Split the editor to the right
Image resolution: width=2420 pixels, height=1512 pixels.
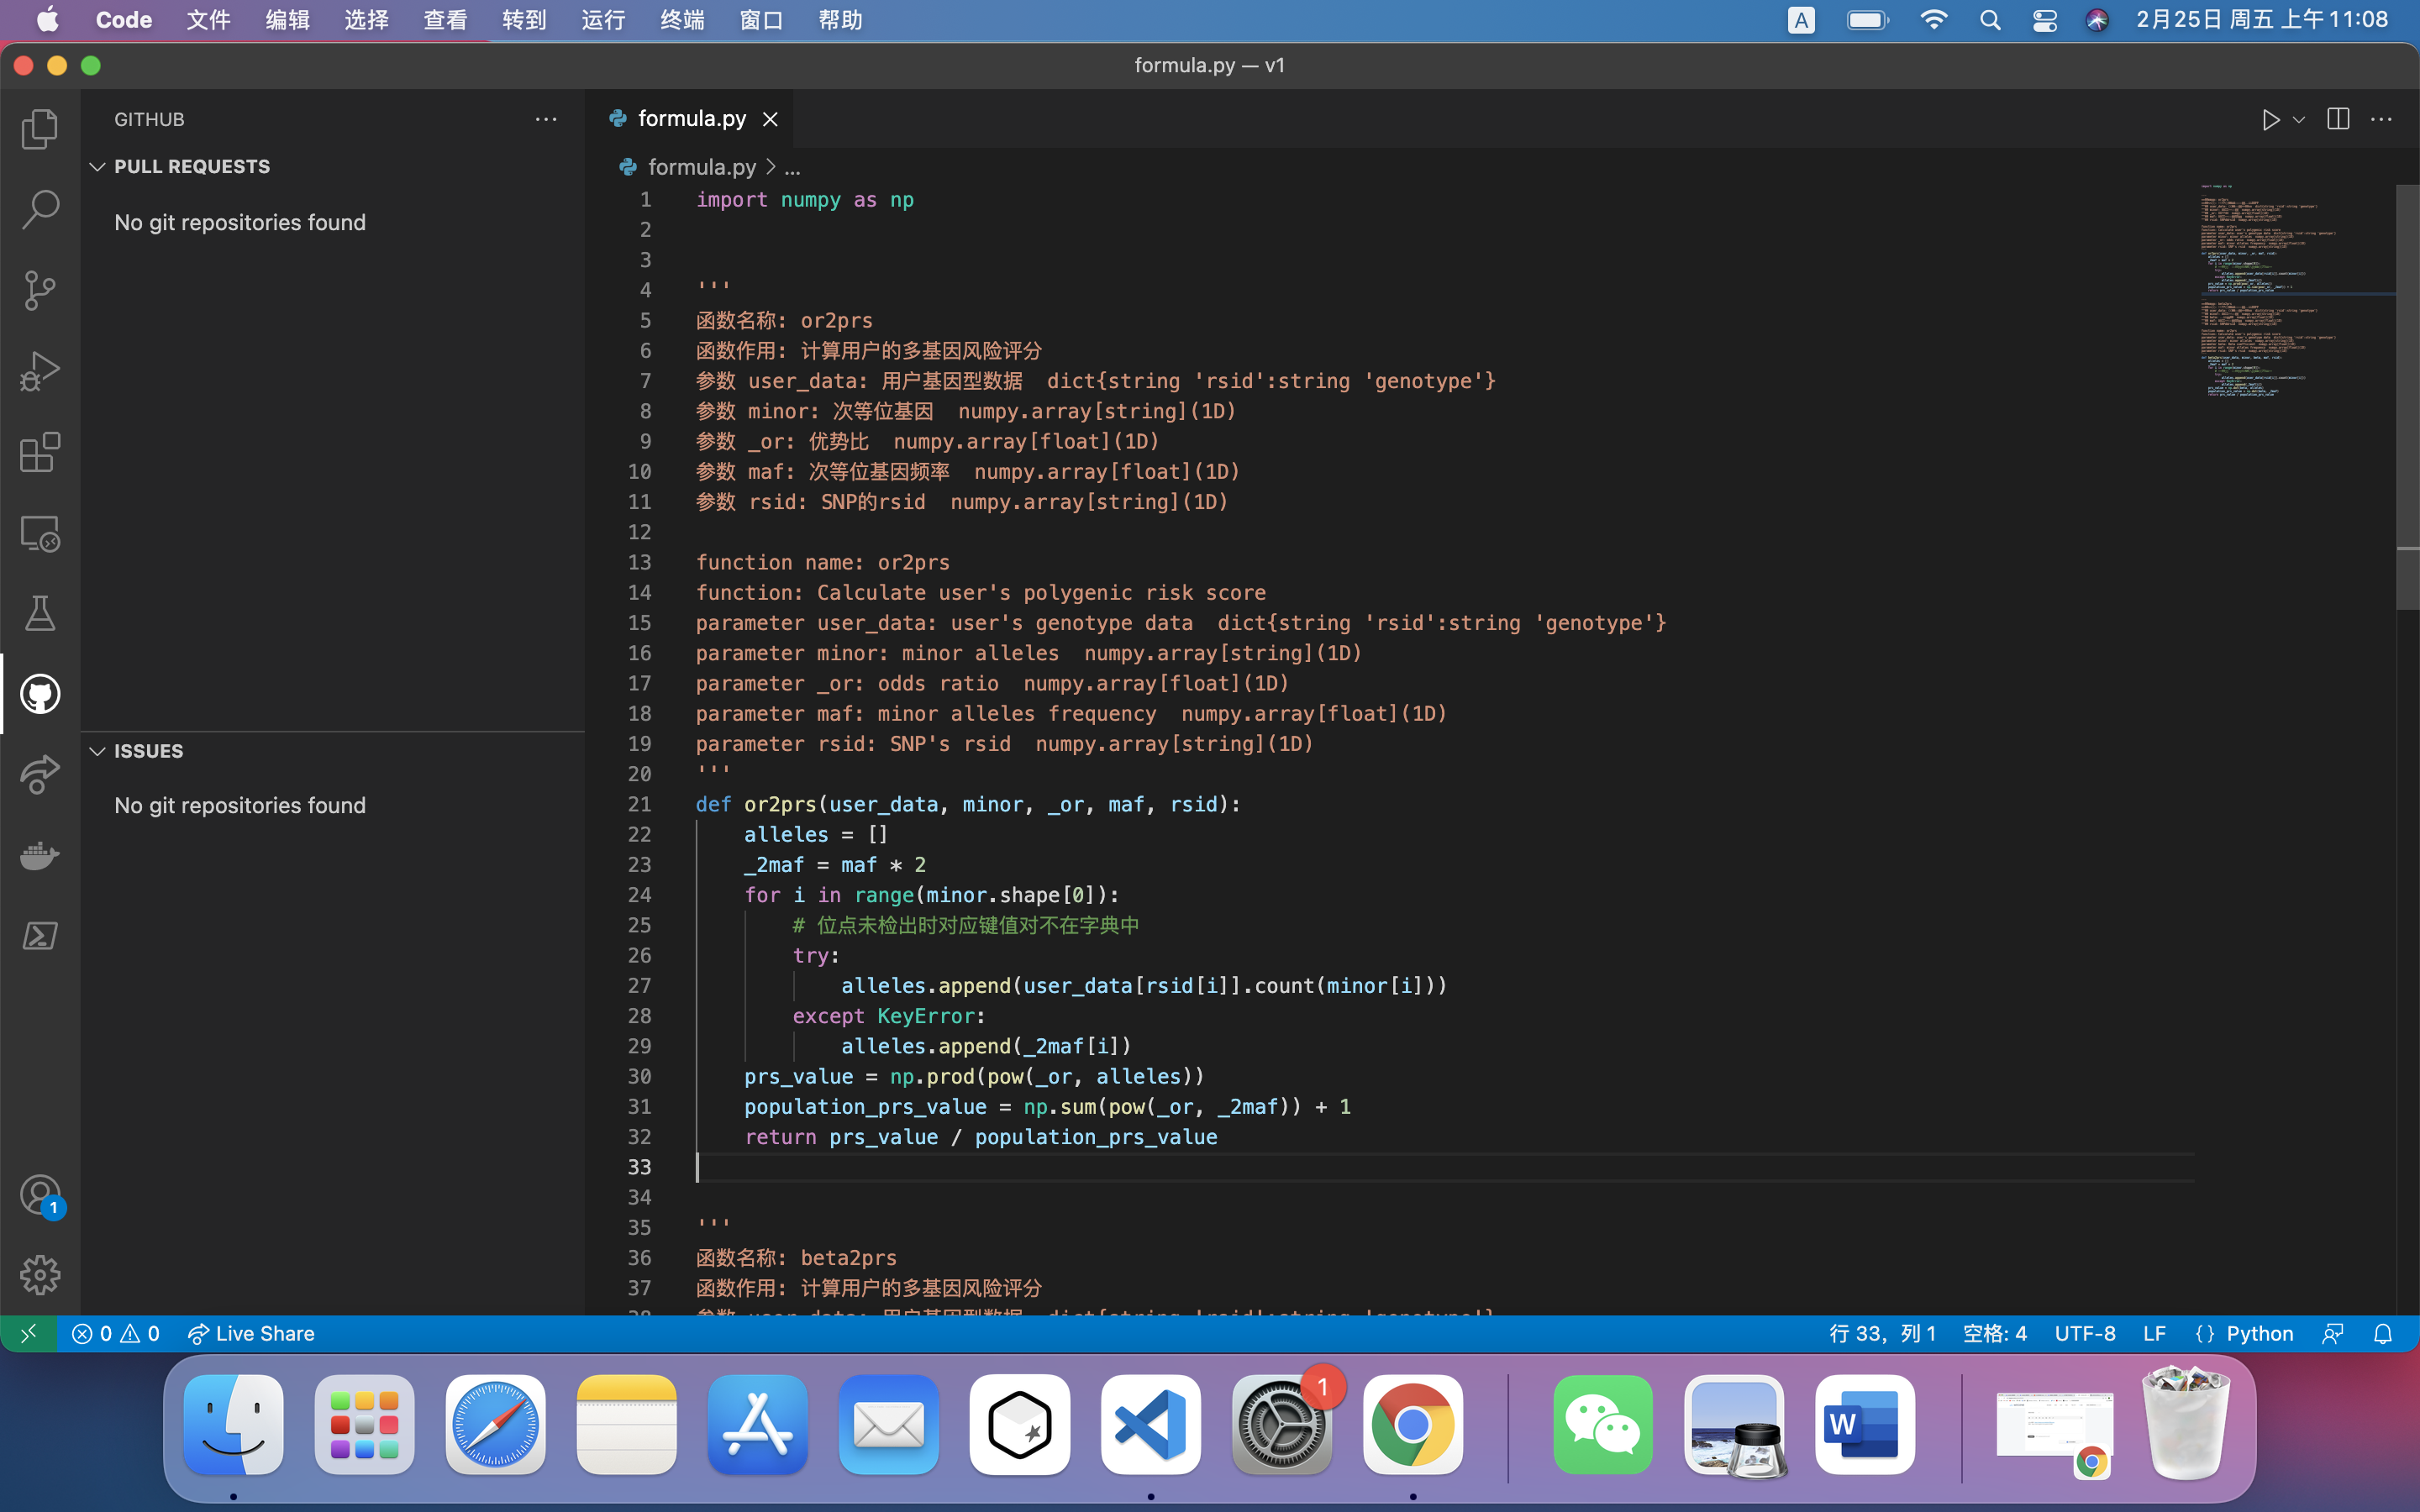pos(2338,119)
